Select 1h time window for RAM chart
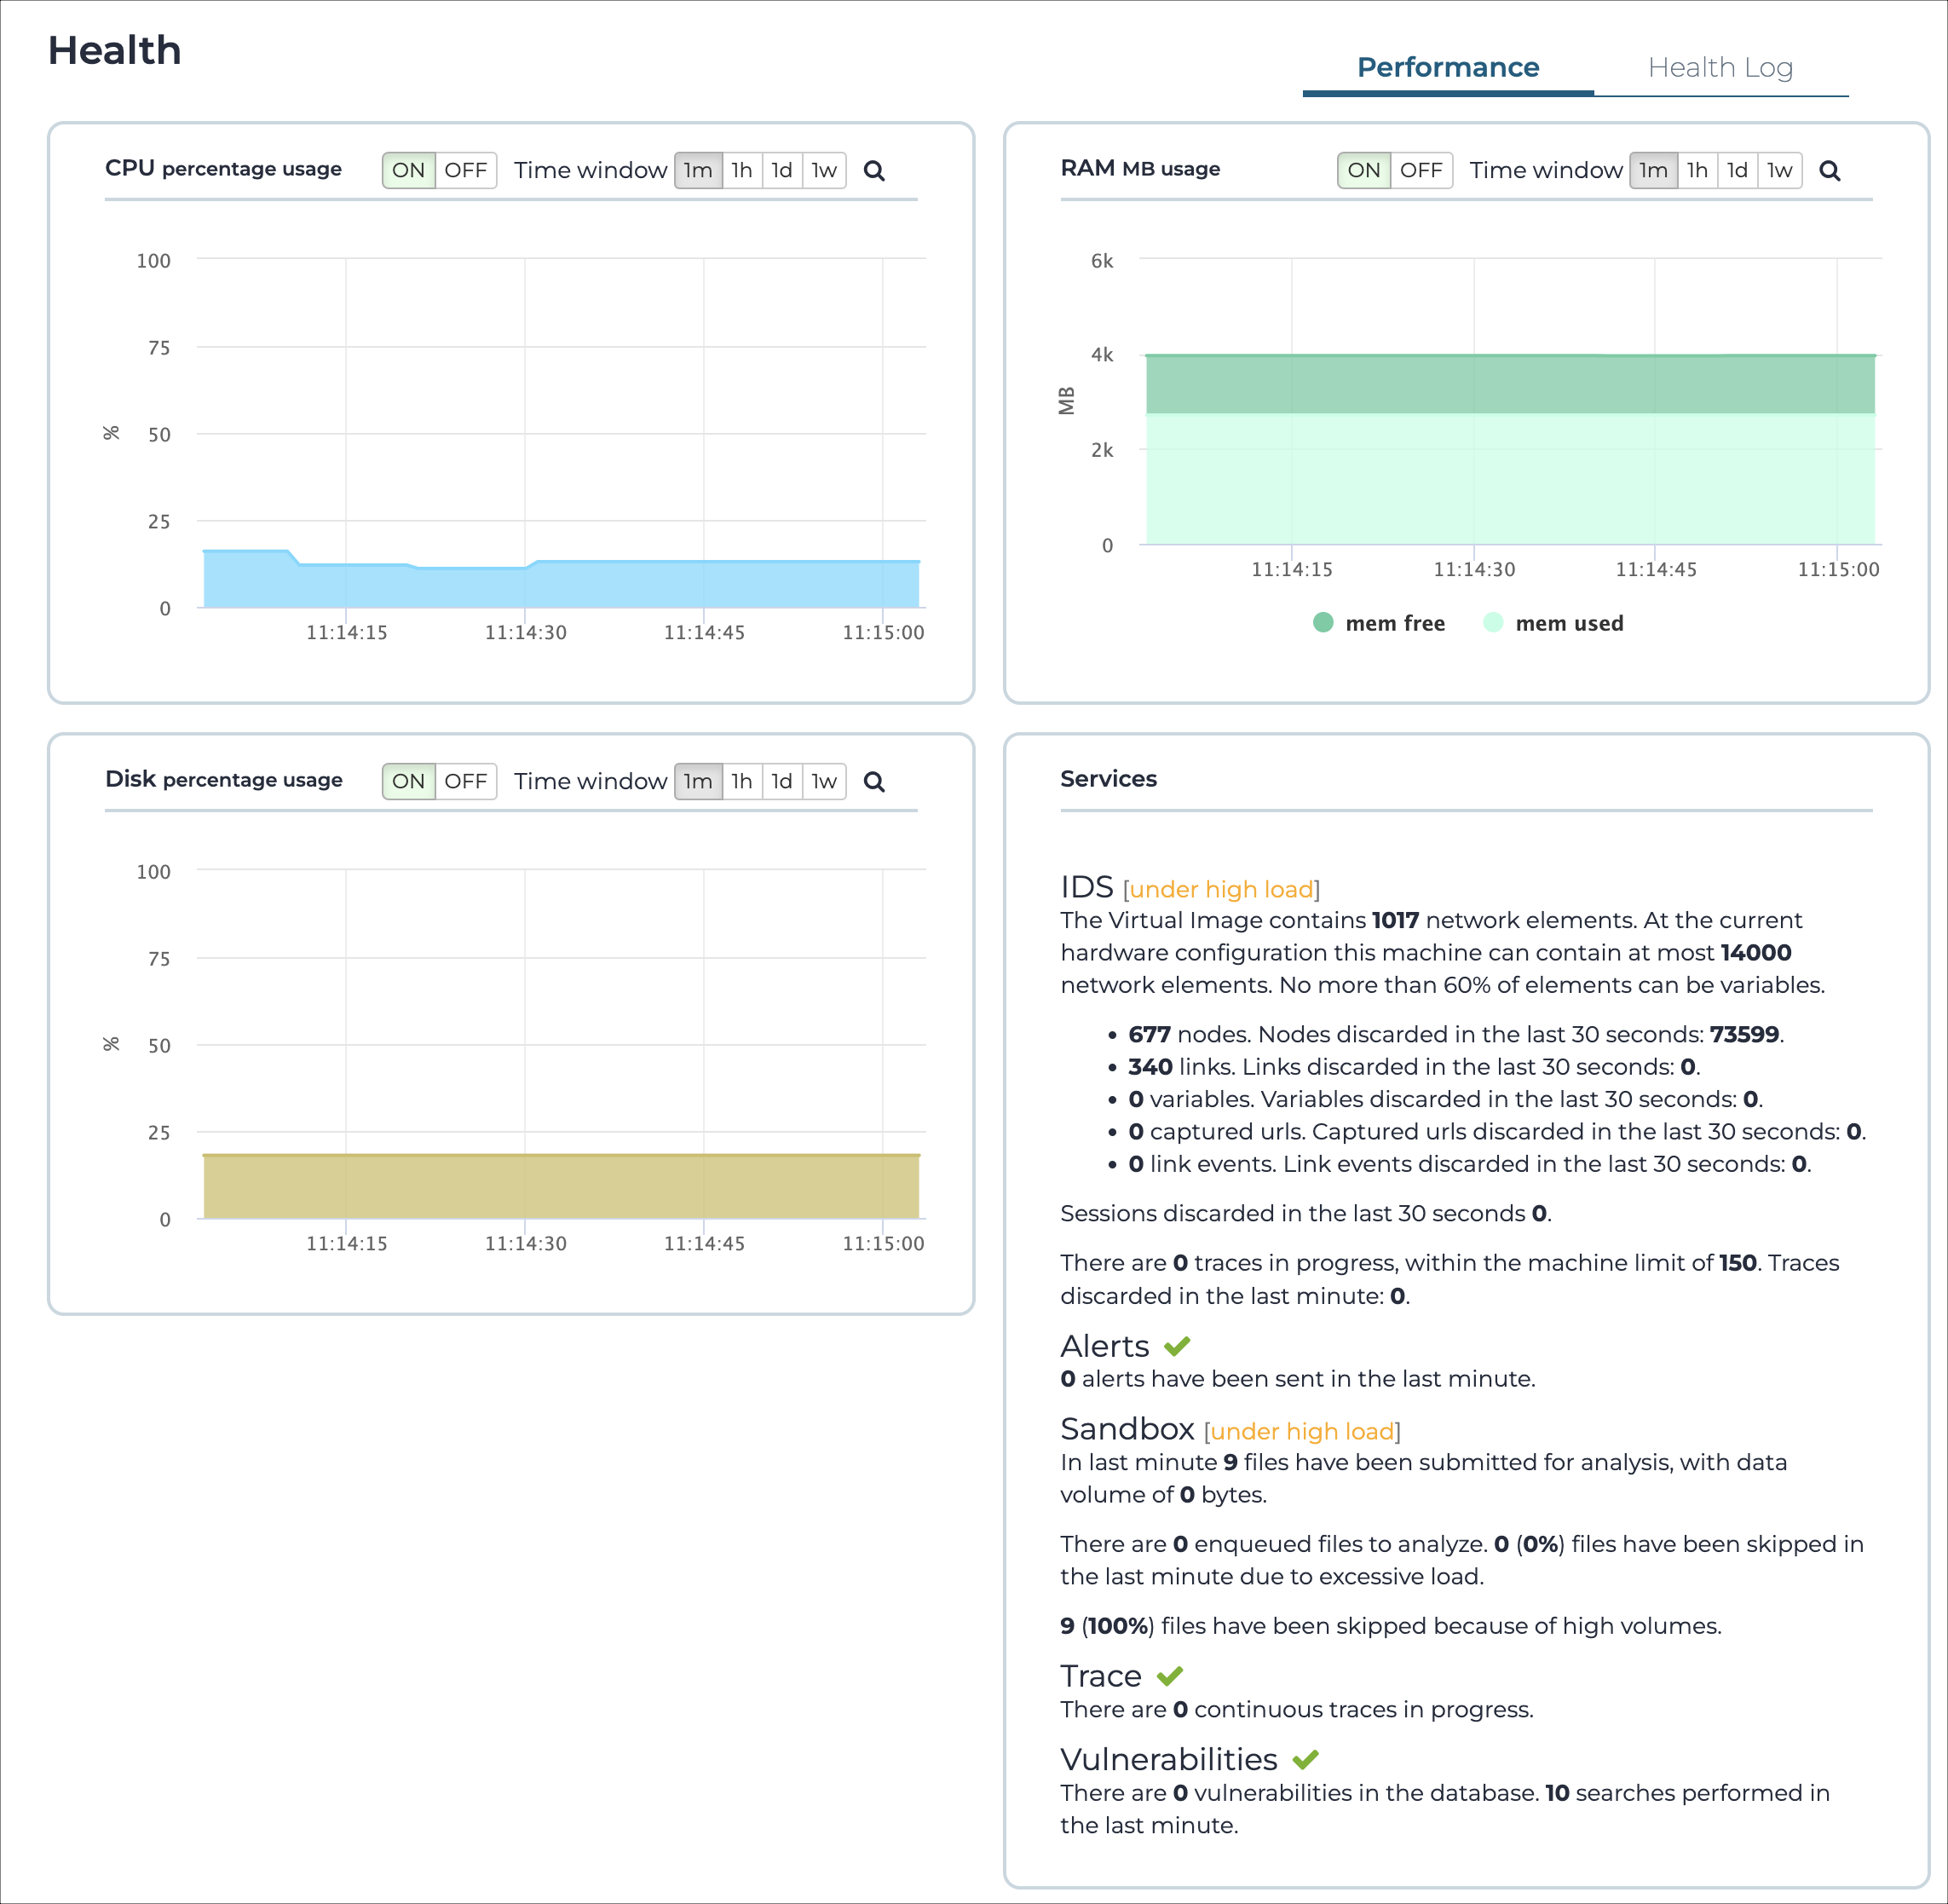Screen dimensions: 1948x1904 (1697, 170)
